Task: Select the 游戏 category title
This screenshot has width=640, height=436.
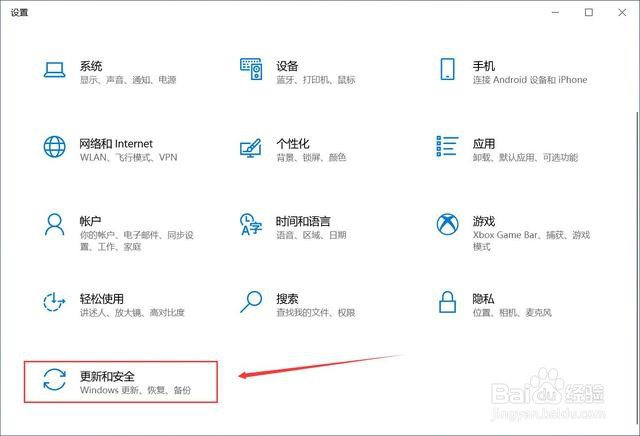Action: click(x=484, y=221)
